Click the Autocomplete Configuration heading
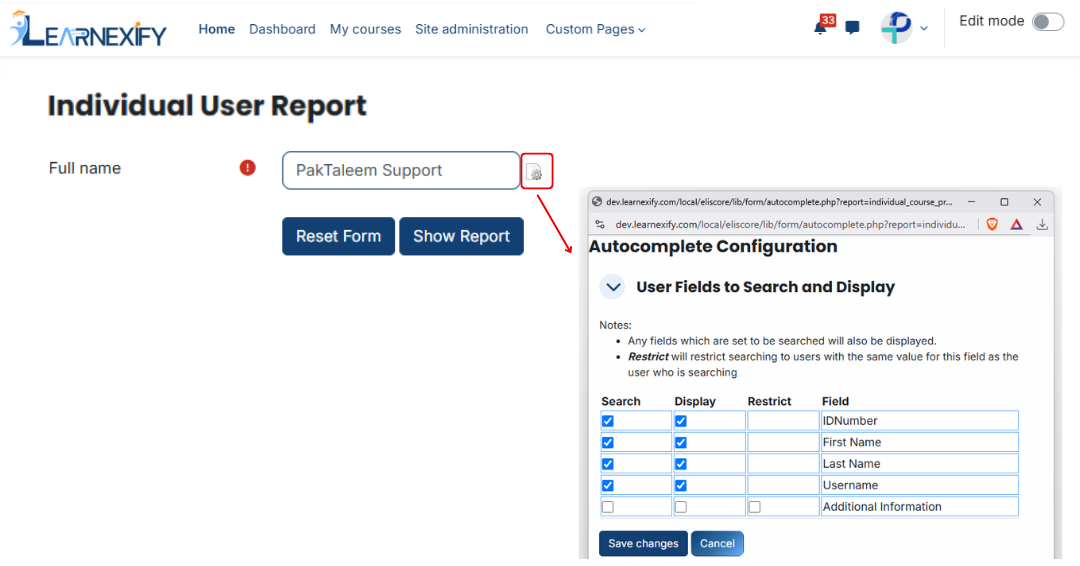Viewport: 1080px width, 566px height. click(x=713, y=247)
